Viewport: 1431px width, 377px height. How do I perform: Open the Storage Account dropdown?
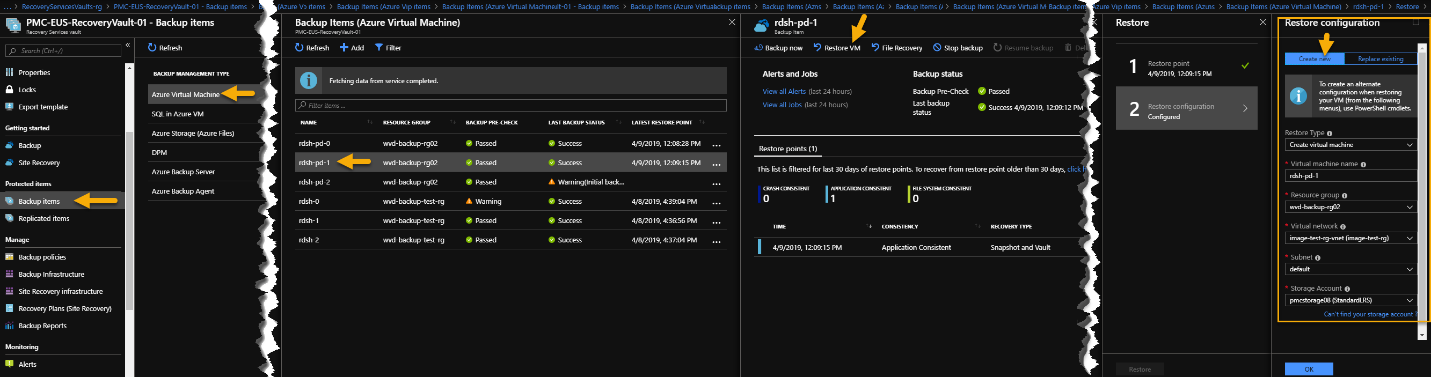(x=1350, y=300)
